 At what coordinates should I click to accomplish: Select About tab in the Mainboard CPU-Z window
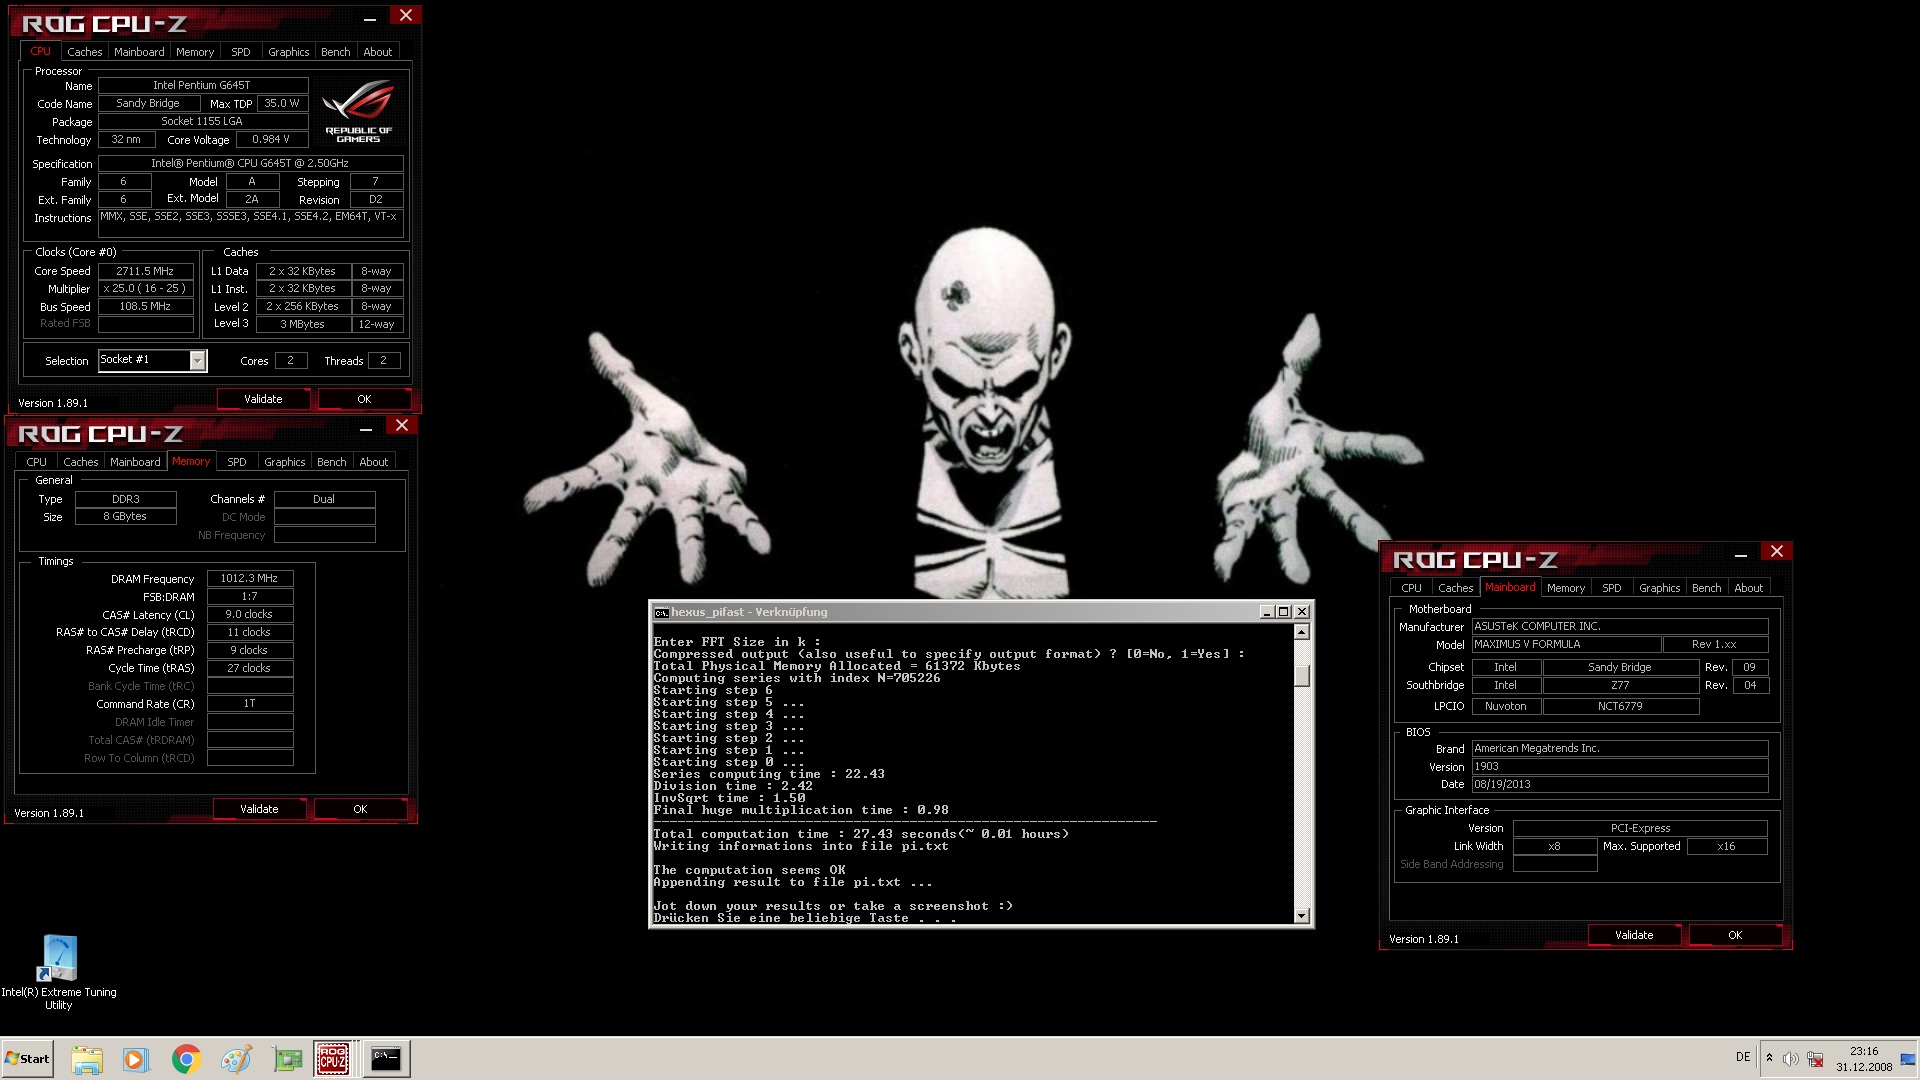pyautogui.click(x=1749, y=588)
